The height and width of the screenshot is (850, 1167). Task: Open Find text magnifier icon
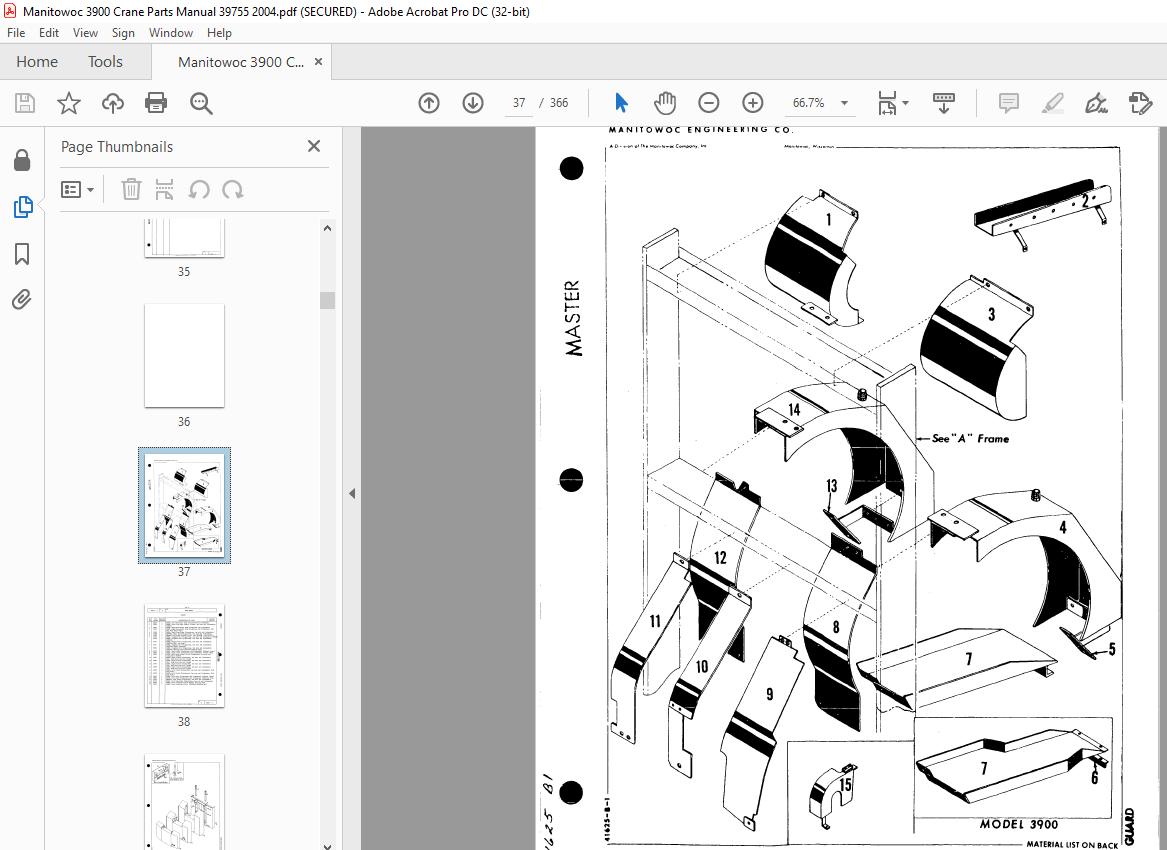point(201,103)
